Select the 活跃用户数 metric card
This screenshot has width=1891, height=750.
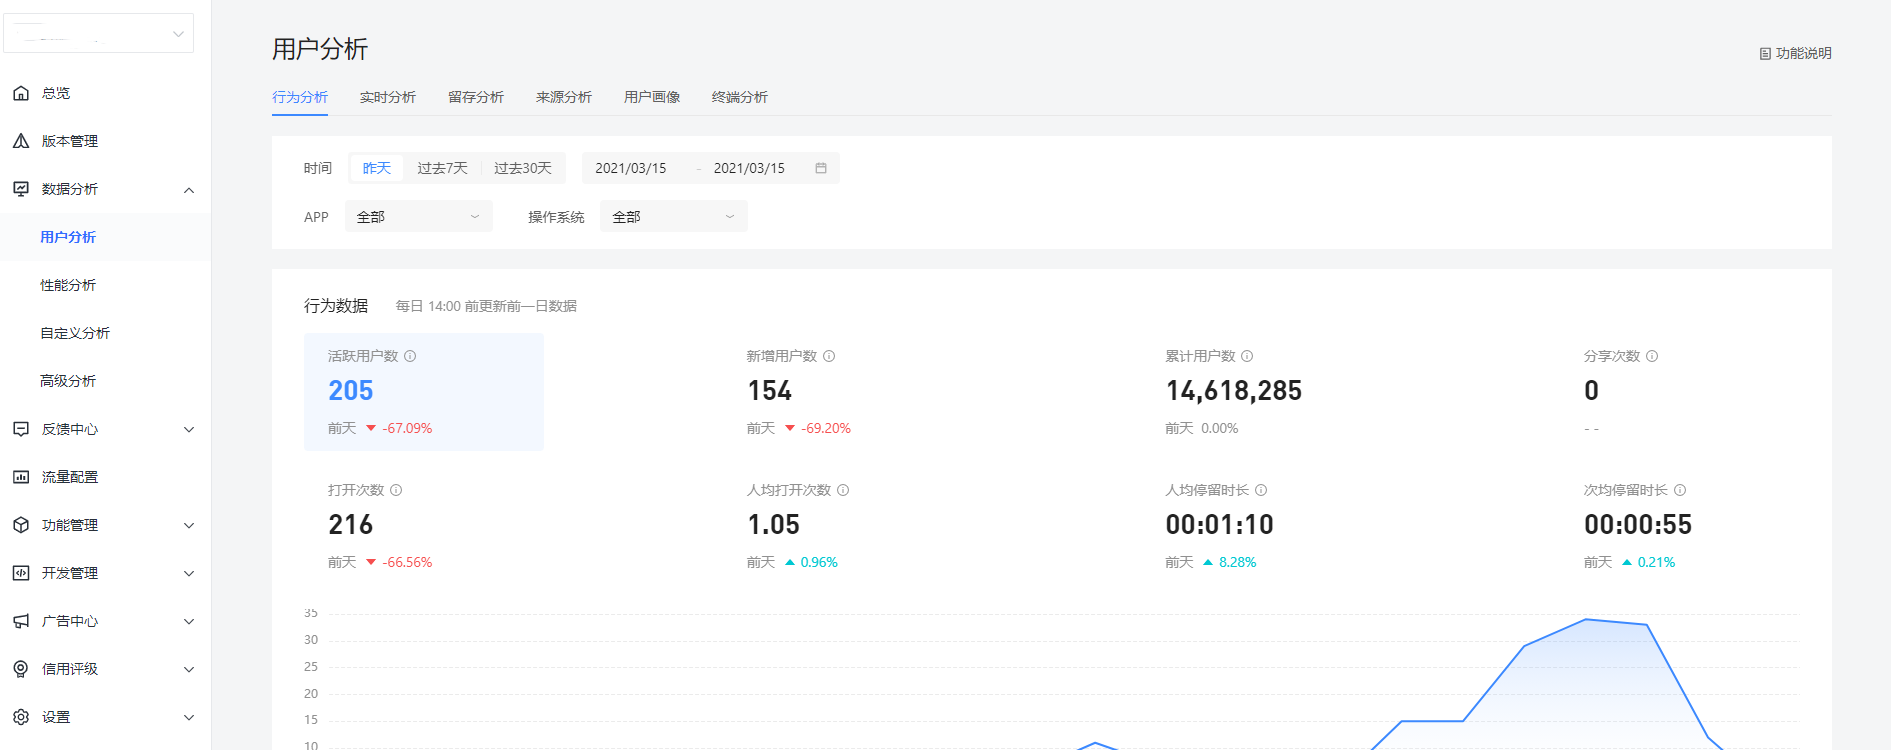pyautogui.click(x=424, y=392)
